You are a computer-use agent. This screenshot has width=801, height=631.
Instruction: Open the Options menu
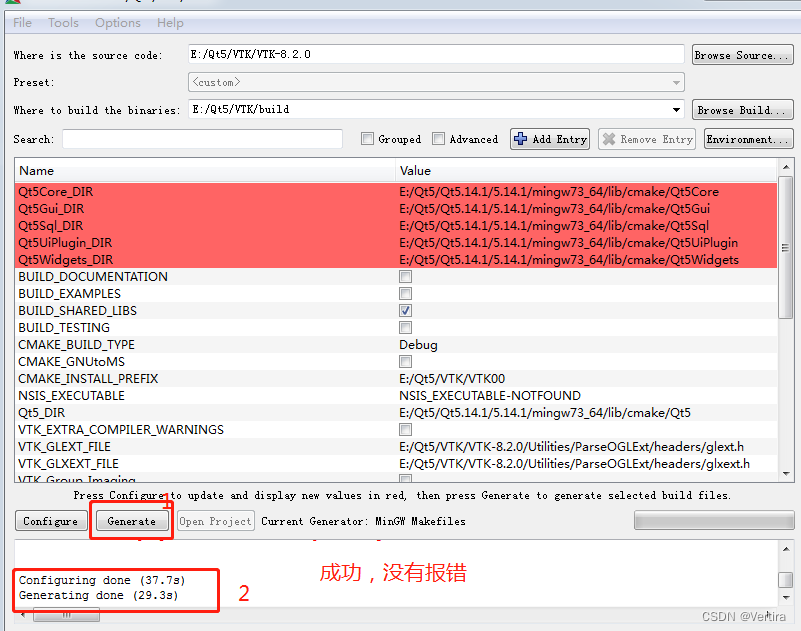(x=117, y=22)
